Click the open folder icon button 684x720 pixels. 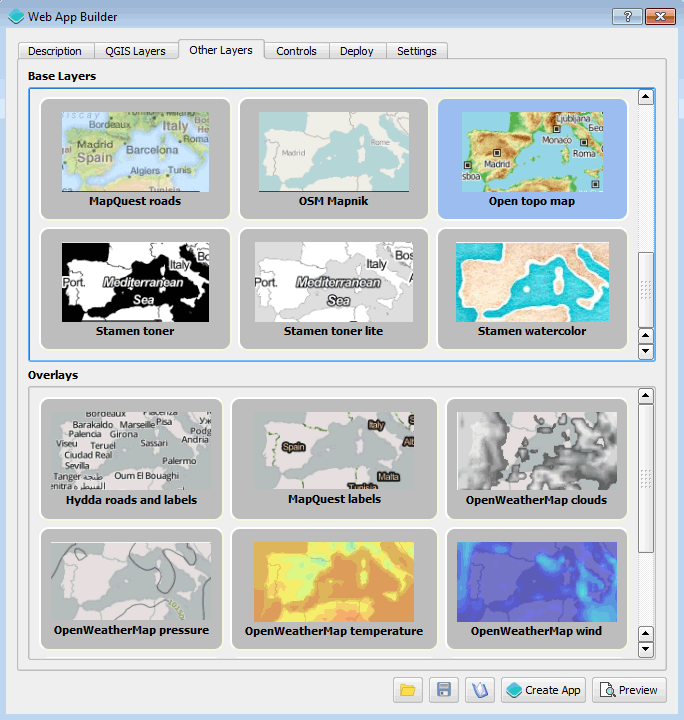[x=407, y=690]
